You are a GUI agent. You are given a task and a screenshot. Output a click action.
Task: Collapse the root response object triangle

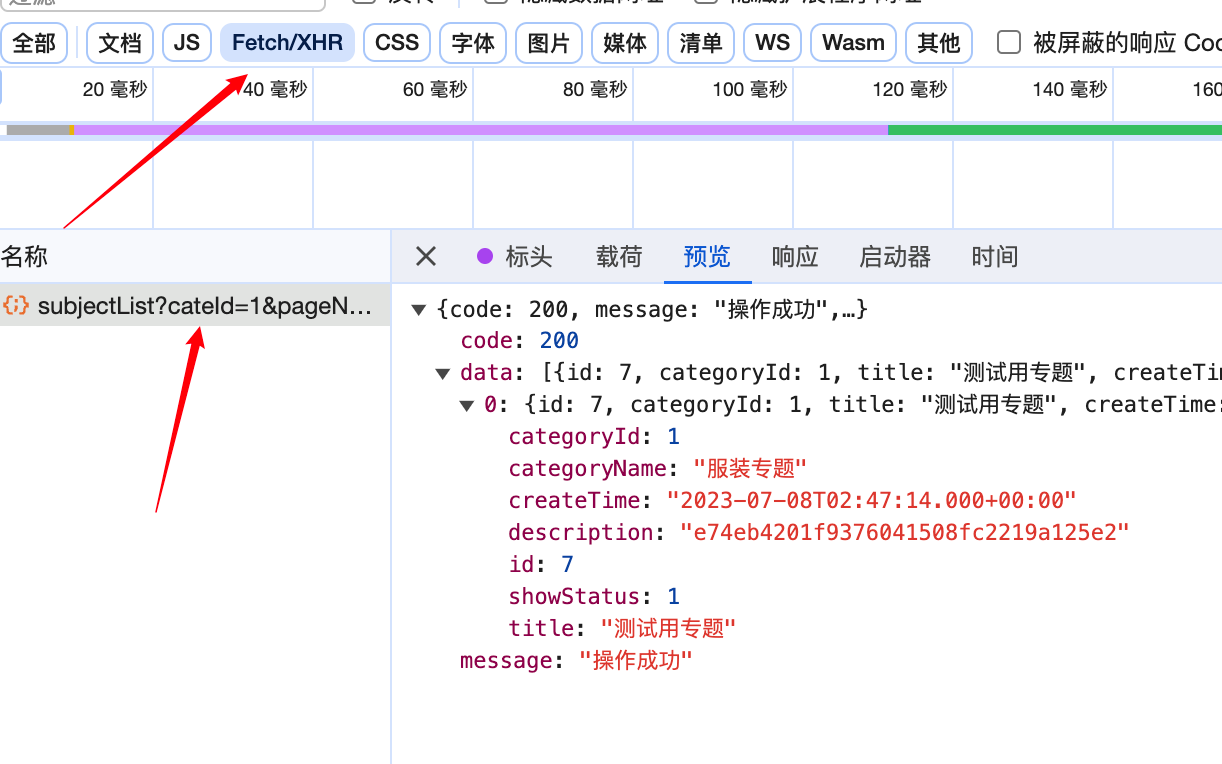pos(419,311)
